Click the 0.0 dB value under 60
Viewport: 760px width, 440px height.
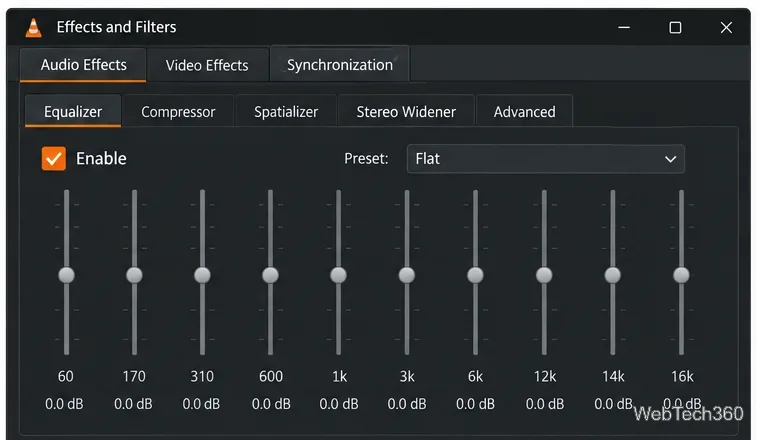pos(64,404)
